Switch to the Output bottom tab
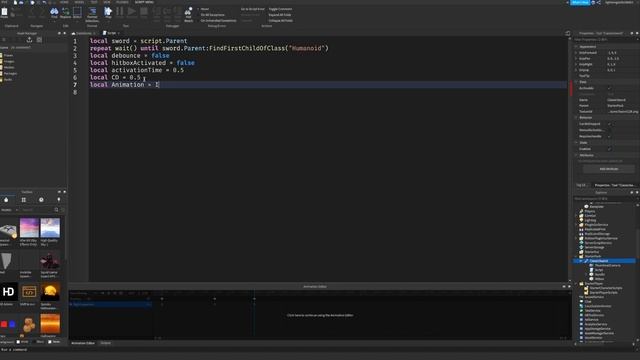 [x=105, y=343]
